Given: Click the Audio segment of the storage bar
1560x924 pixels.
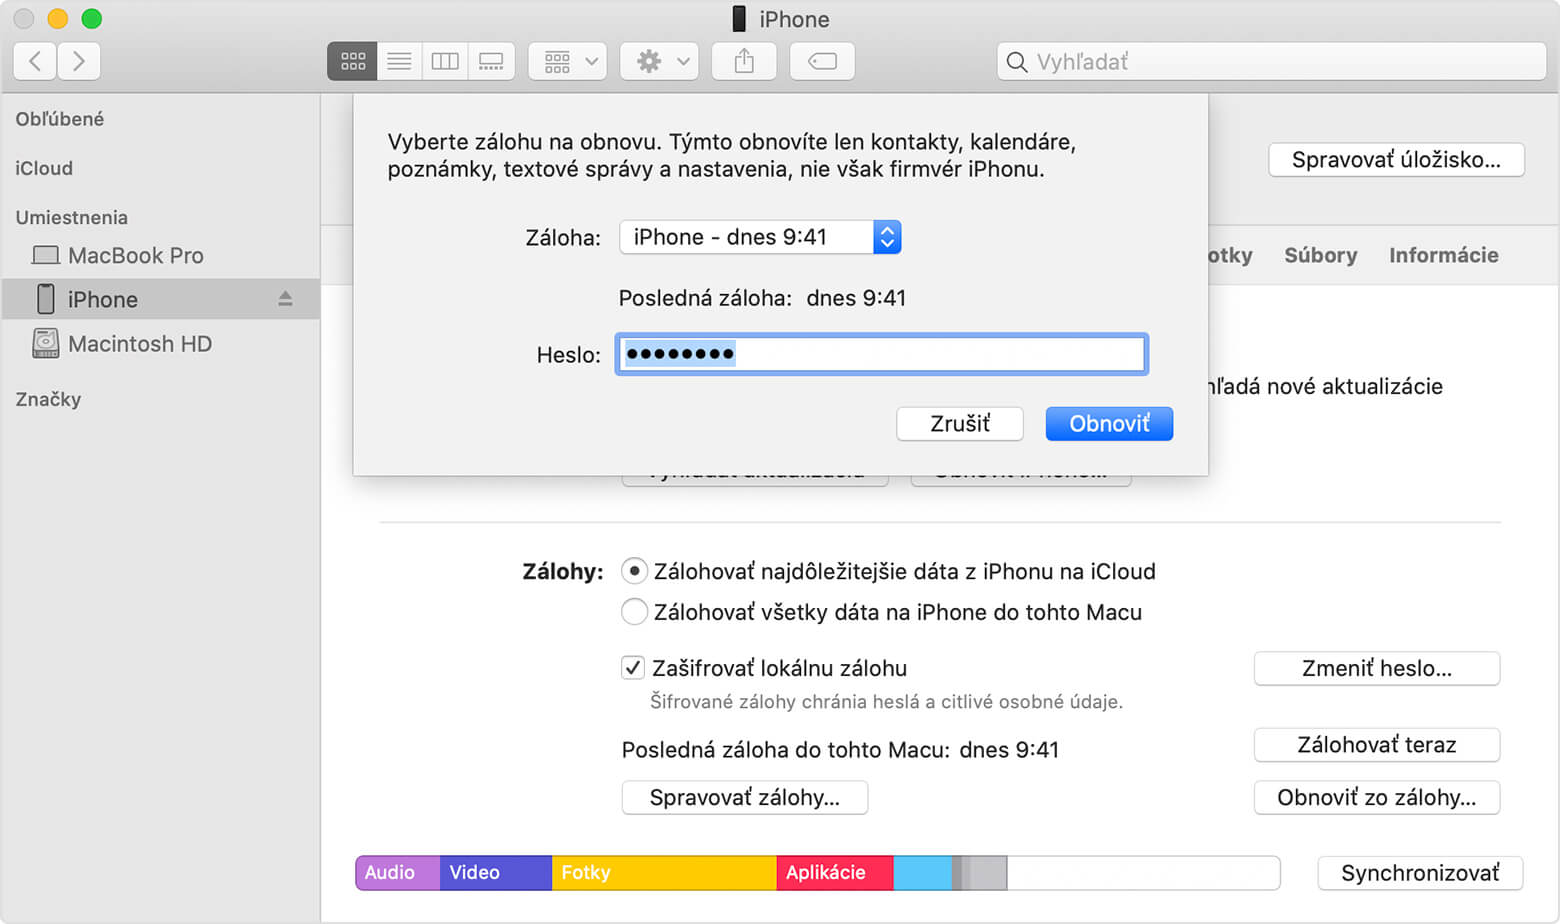Looking at the screenshot, I should 398,873.
